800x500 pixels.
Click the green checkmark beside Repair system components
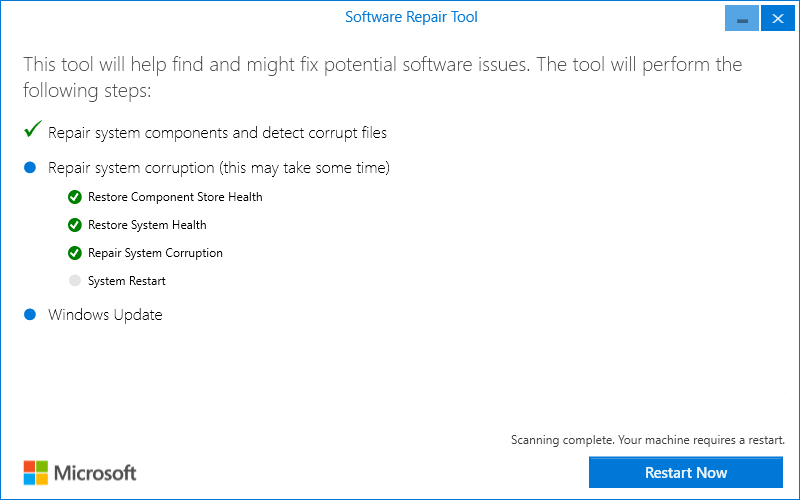tap(32, 131)
